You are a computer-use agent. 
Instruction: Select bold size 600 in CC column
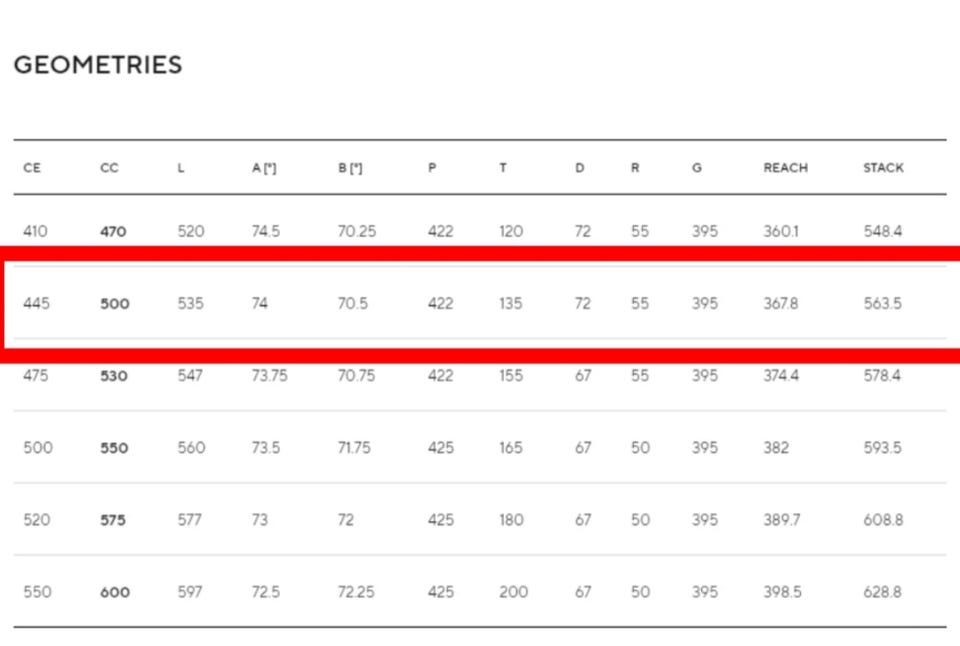114,593
